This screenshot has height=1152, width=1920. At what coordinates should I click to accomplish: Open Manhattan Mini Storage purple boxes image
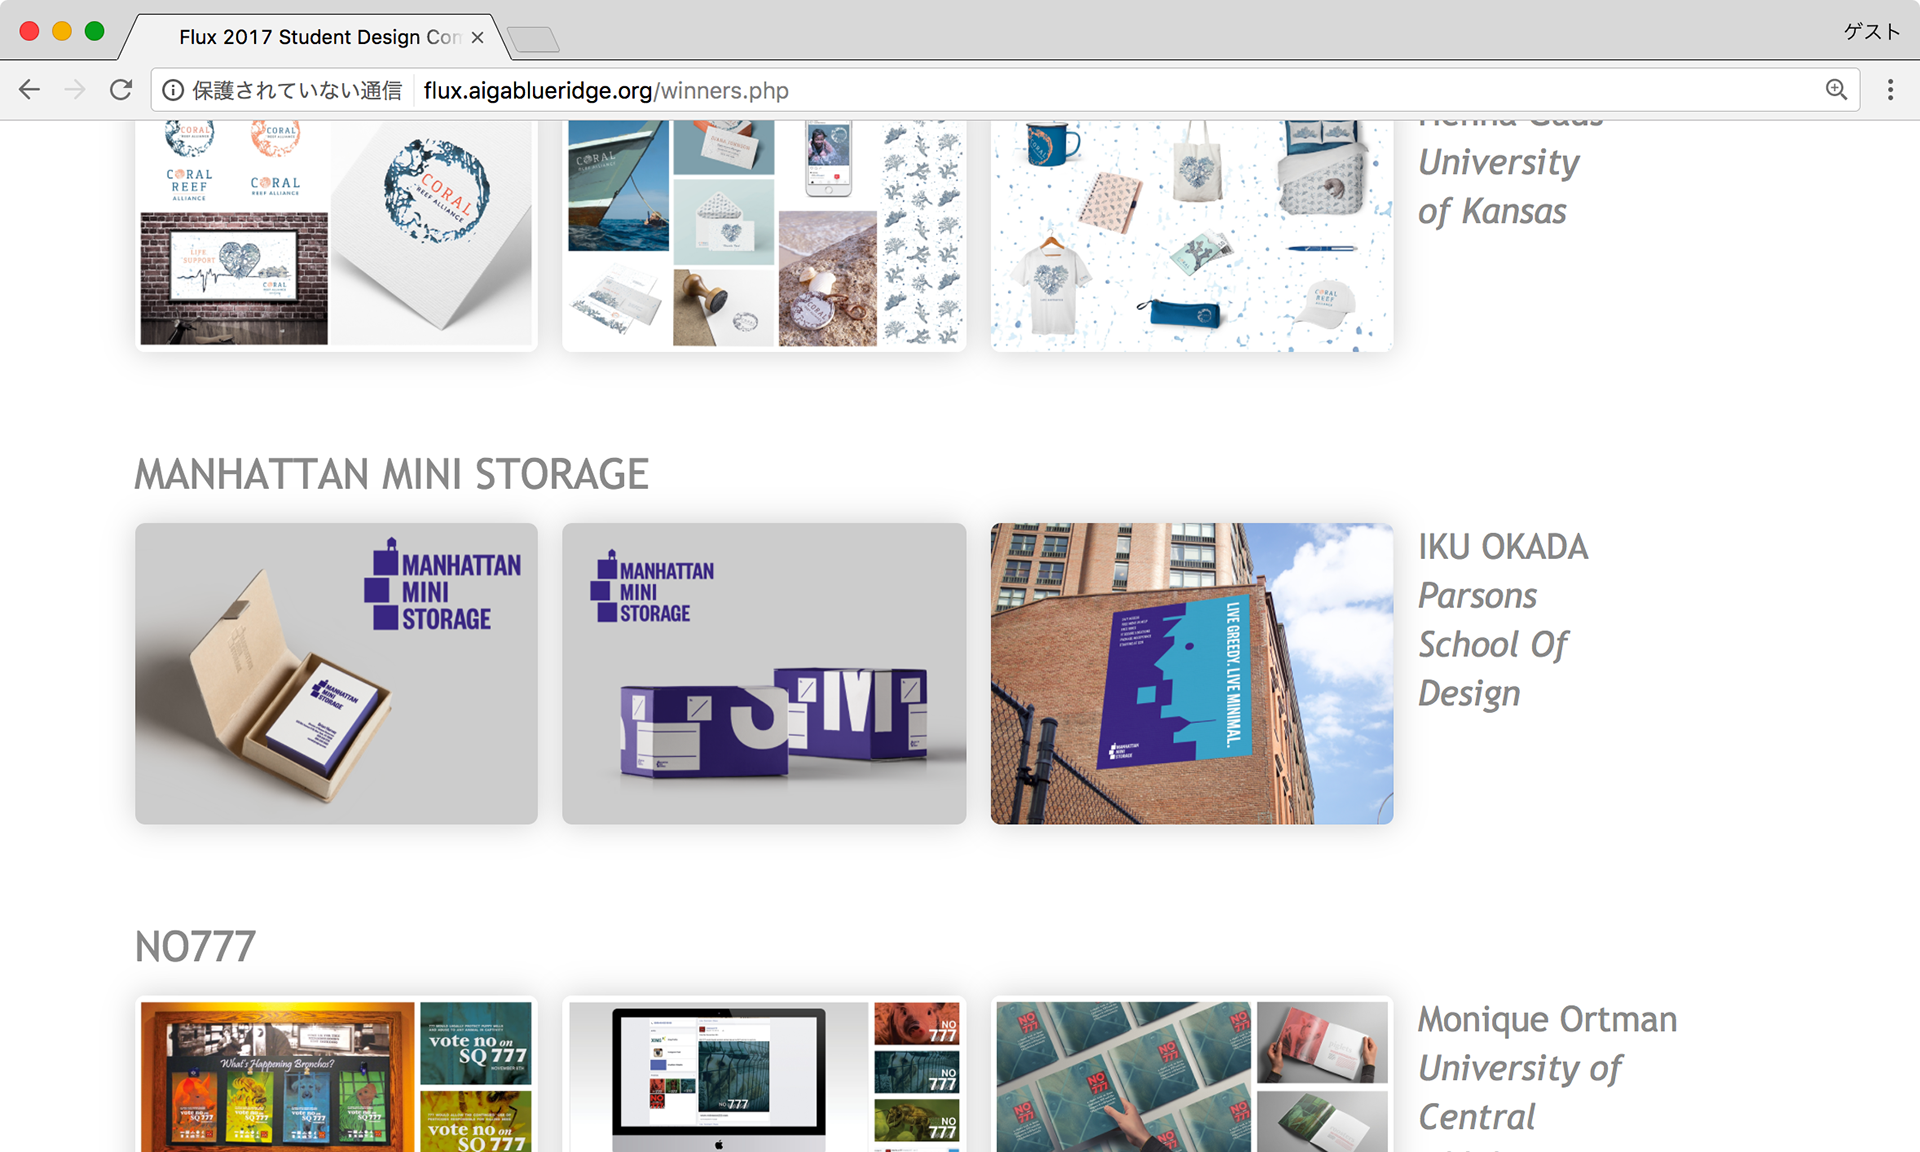click(764, 674)
